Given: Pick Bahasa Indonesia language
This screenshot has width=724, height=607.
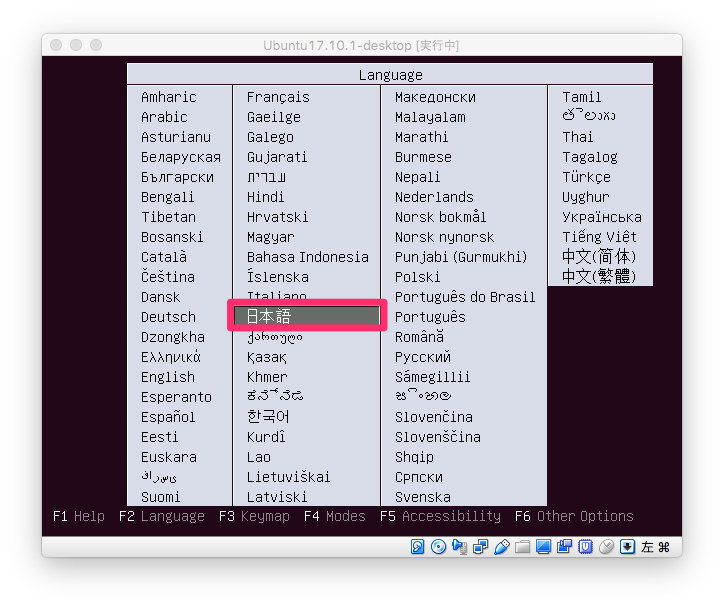Looking at the screenshot, I should 308,257.
